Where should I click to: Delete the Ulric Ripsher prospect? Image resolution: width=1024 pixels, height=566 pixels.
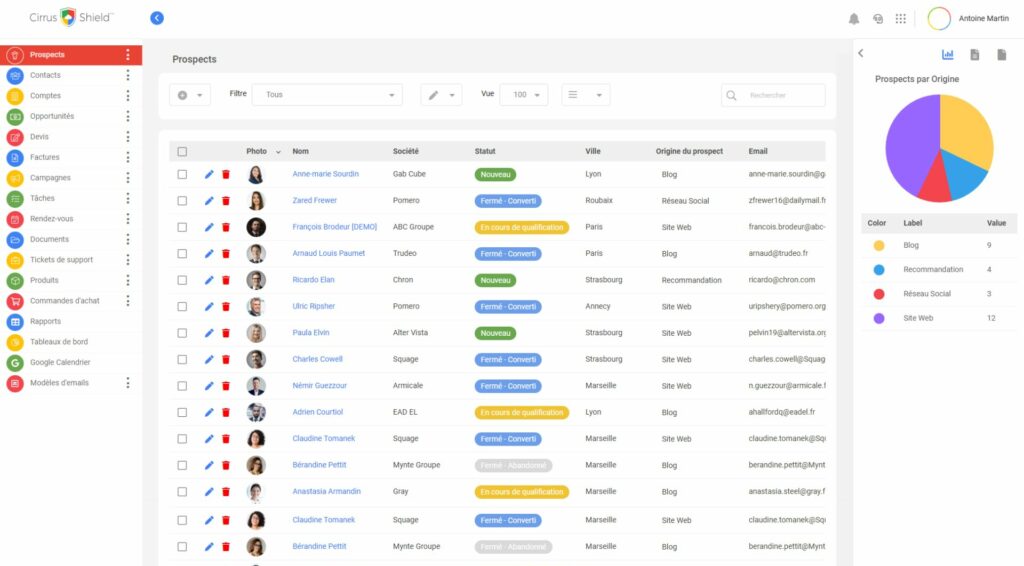226,307
